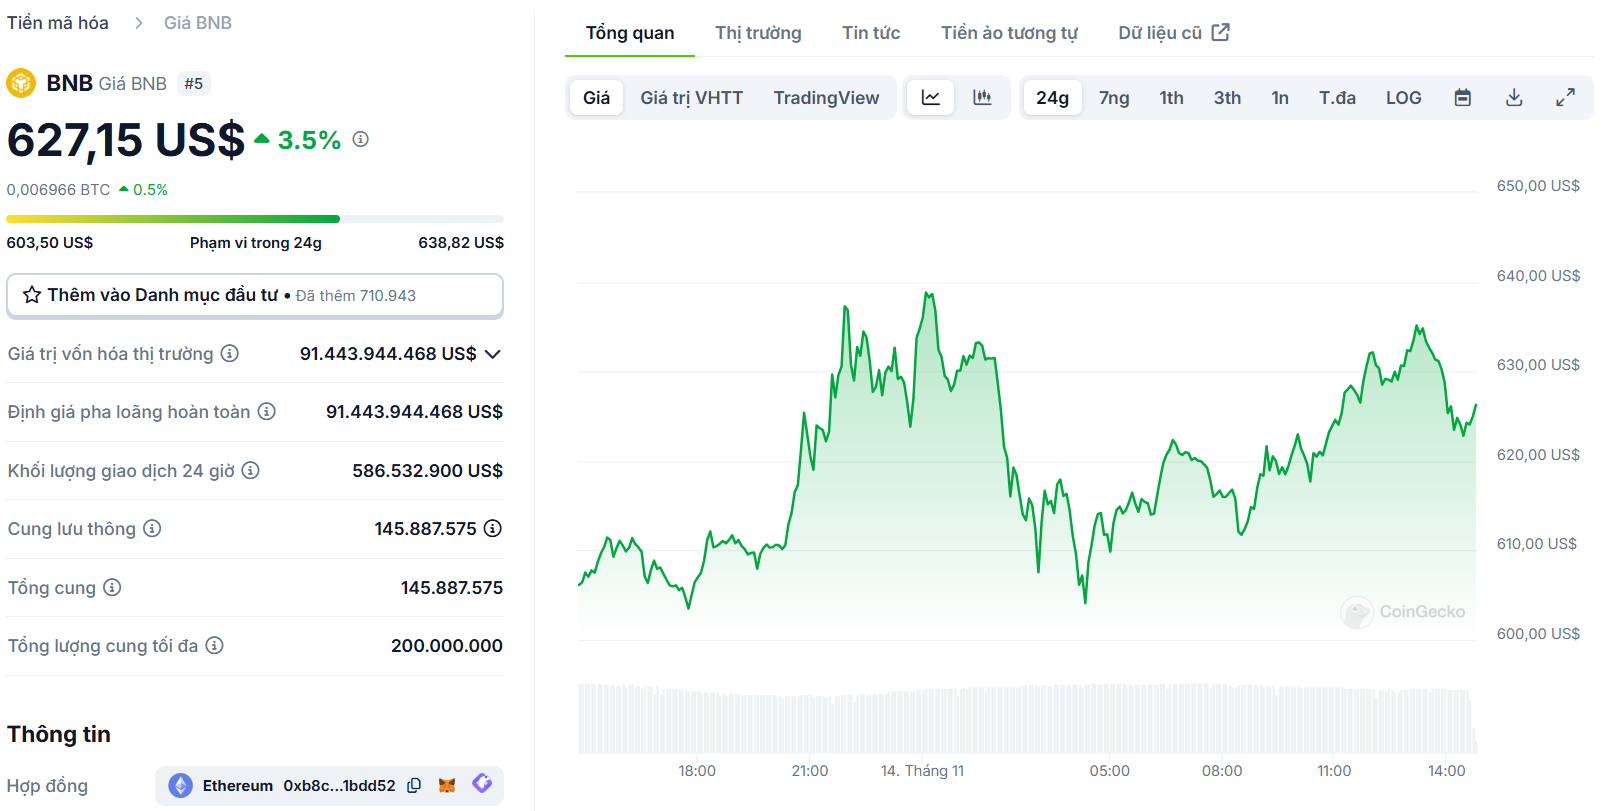Select the line chart icon
This screenshot has height=811, width=1609.
click(931, 98)
